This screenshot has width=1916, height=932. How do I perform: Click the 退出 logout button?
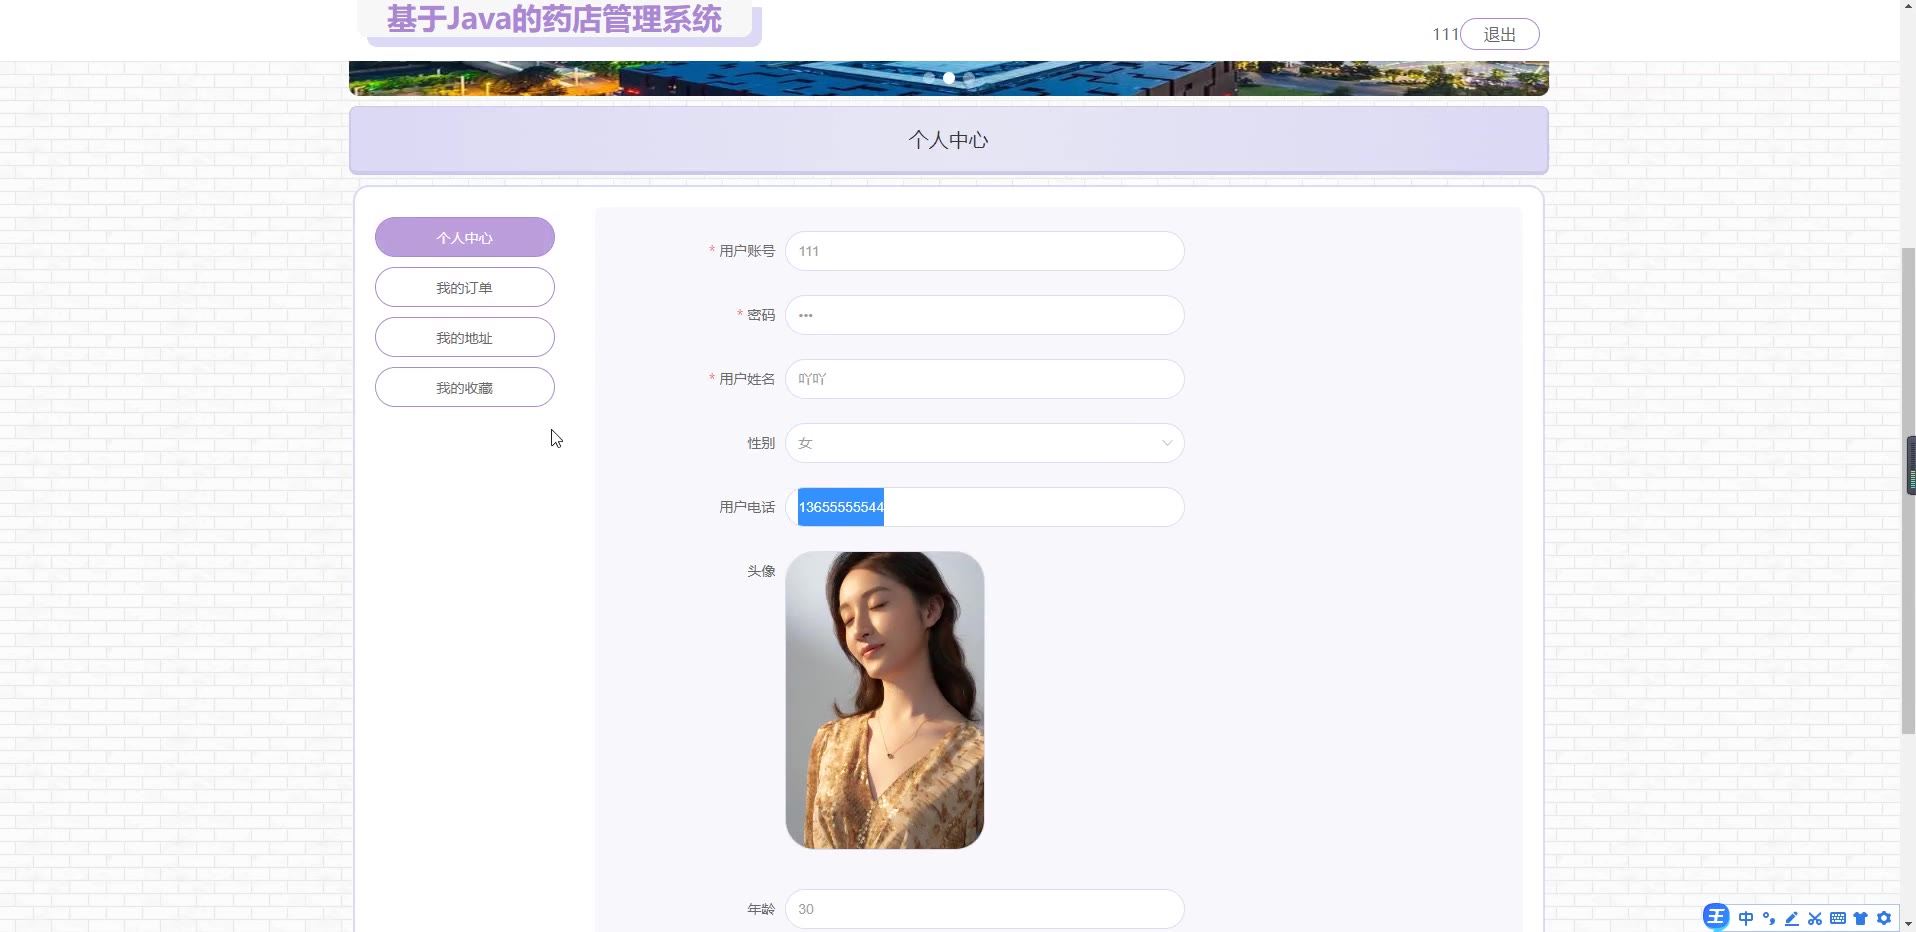click(x=1500, y=34)
